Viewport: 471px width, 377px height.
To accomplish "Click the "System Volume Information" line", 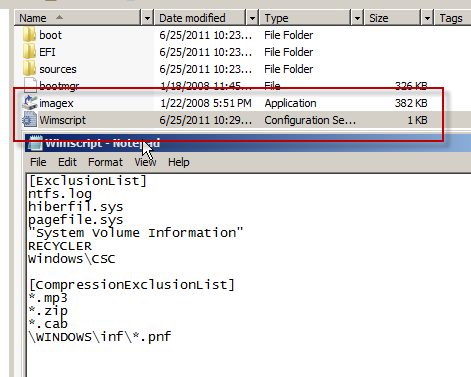I will [x=136, y=233].
